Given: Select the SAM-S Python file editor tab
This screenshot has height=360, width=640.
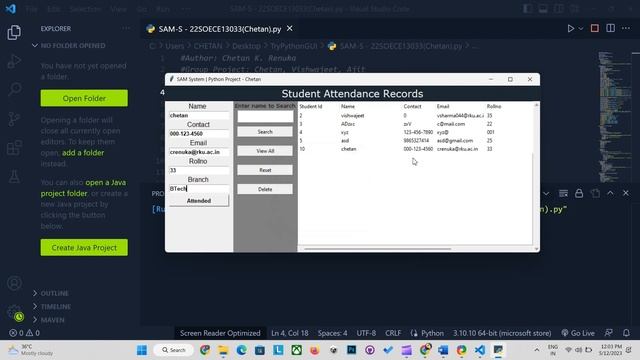Looking at the screenshot, I should (x=220, y=29).
